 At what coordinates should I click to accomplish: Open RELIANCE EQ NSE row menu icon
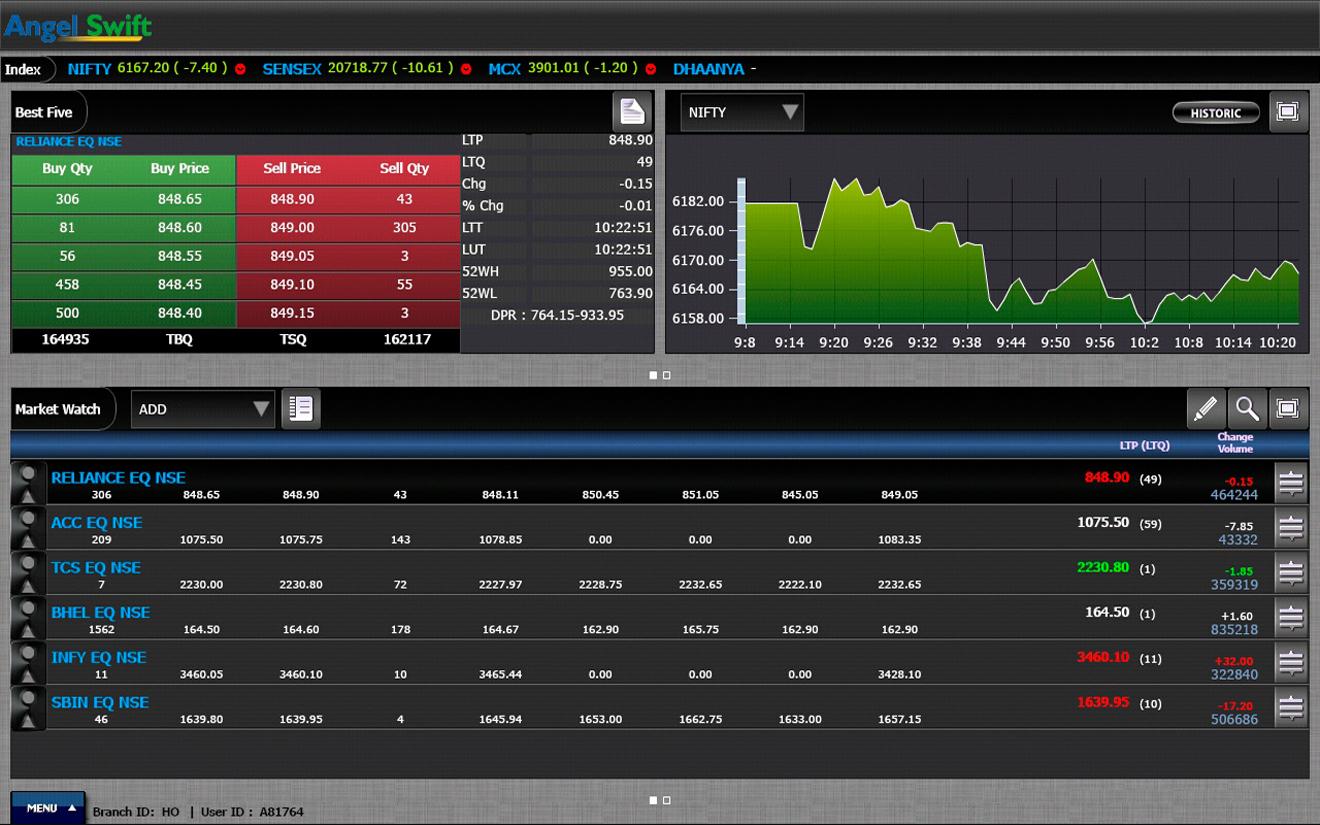click(x=1291, y=483)
